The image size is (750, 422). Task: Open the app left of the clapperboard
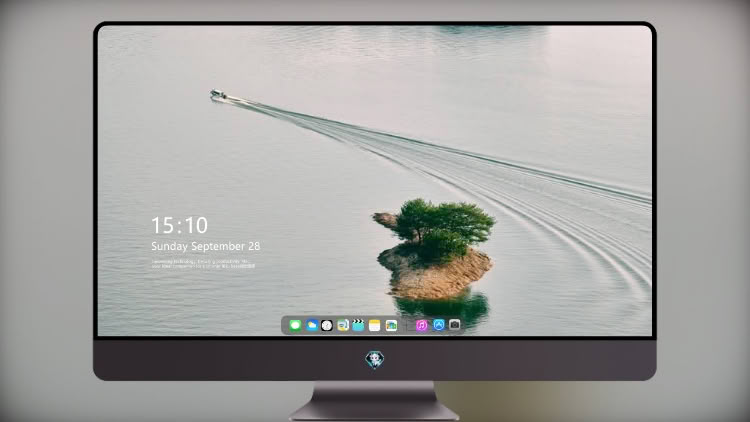(x=342, y=325)
